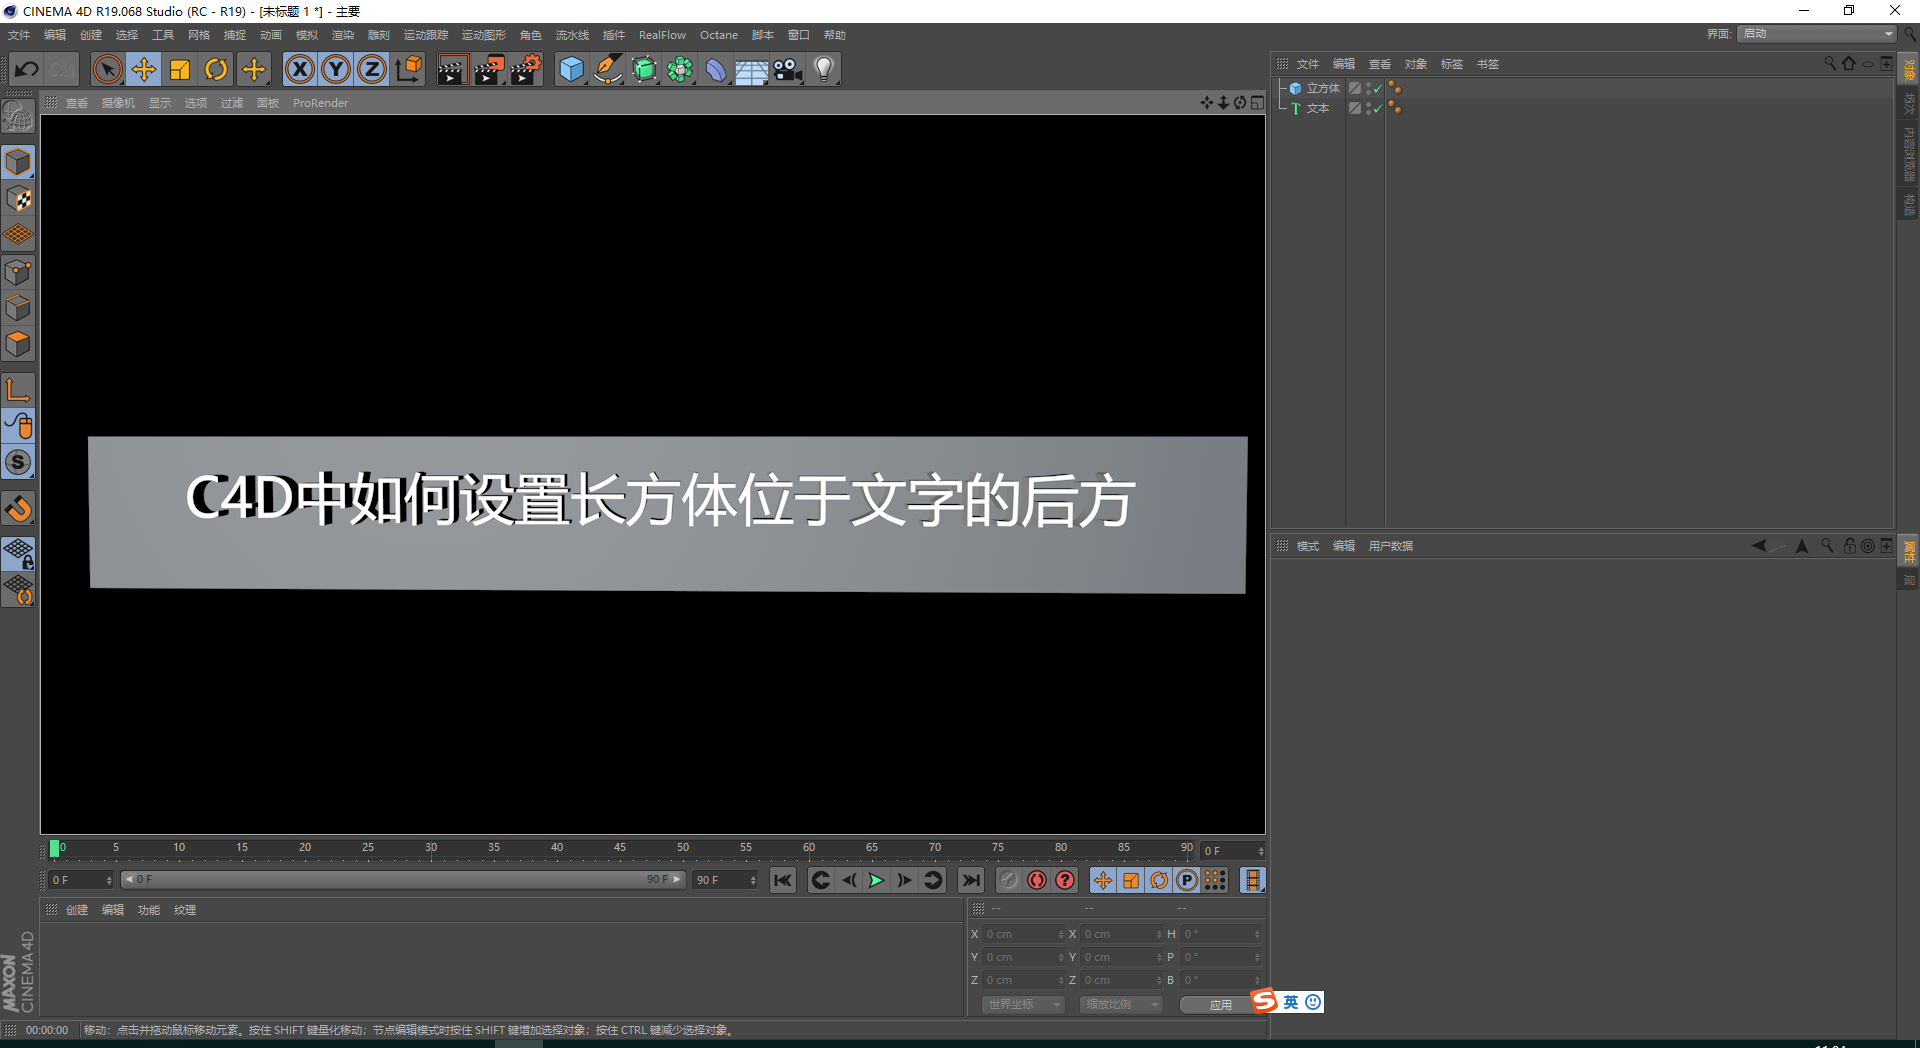Click the Cube primitive icon
1920x1048 pixels.
tap(572, 69)
